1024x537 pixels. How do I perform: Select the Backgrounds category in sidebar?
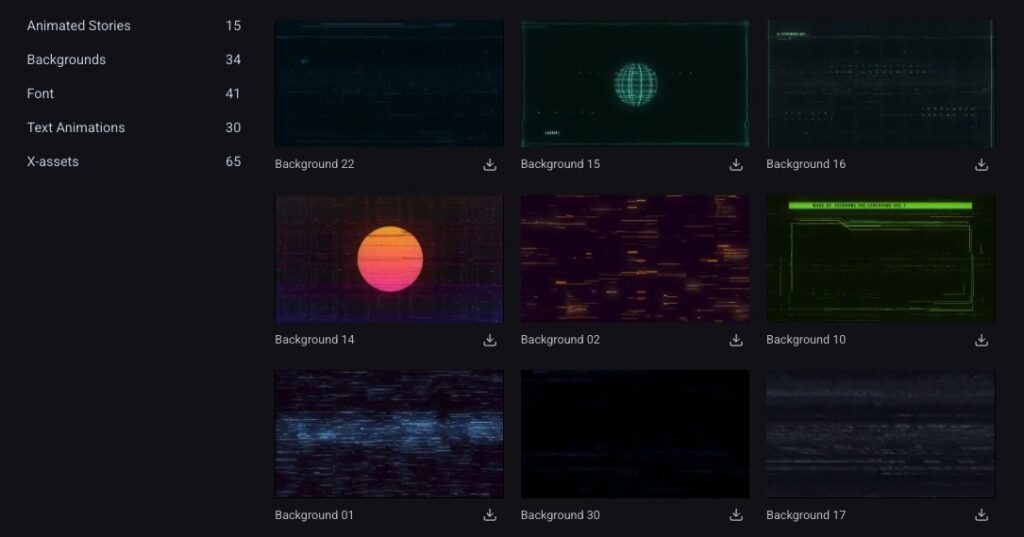click(66, 60)
